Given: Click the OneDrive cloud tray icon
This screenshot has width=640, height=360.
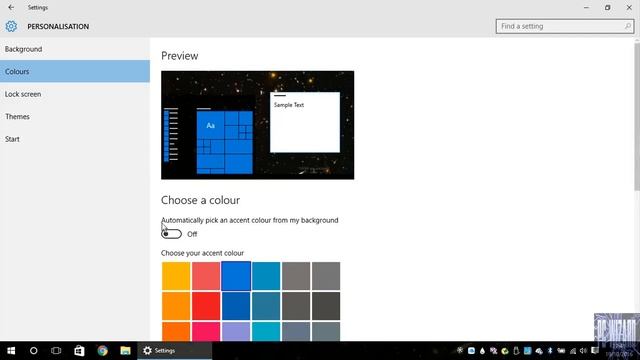Looking at the screenshot, I should point(539,351).
